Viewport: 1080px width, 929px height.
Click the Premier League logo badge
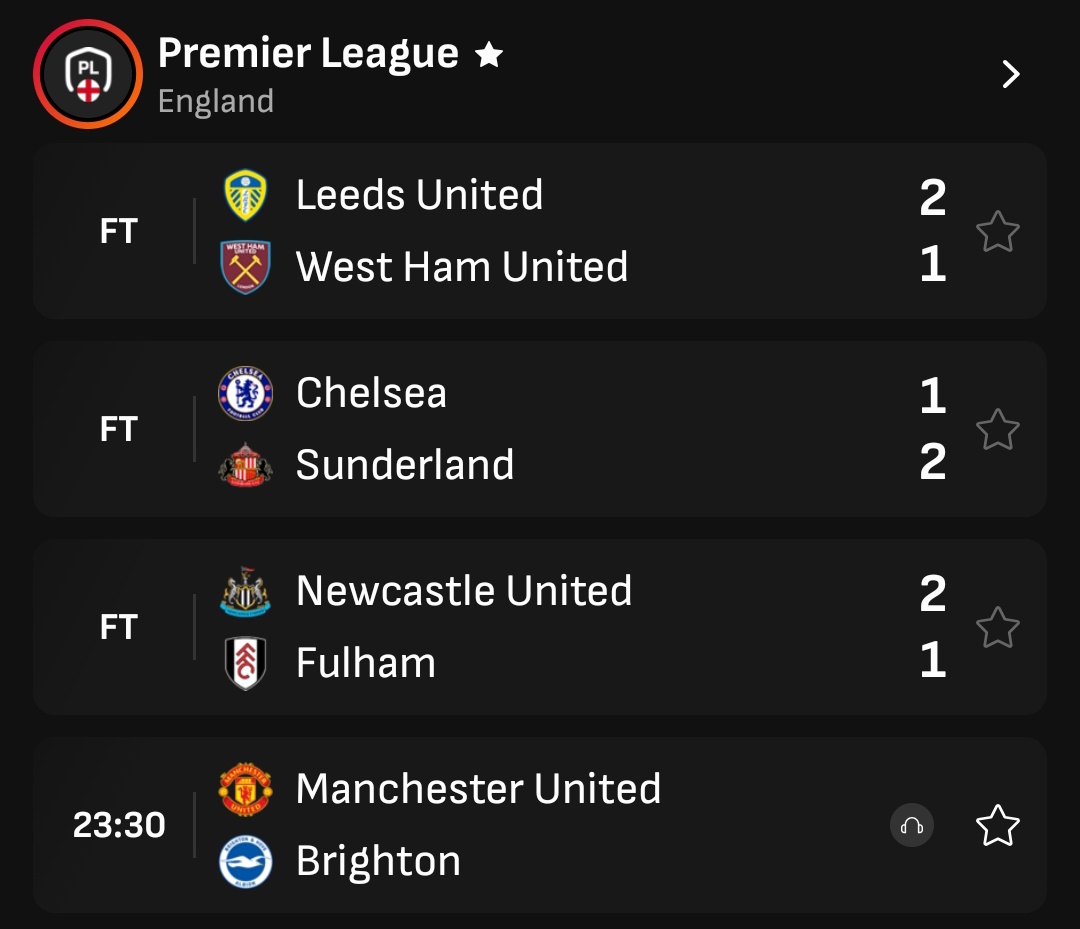(88, 74)
